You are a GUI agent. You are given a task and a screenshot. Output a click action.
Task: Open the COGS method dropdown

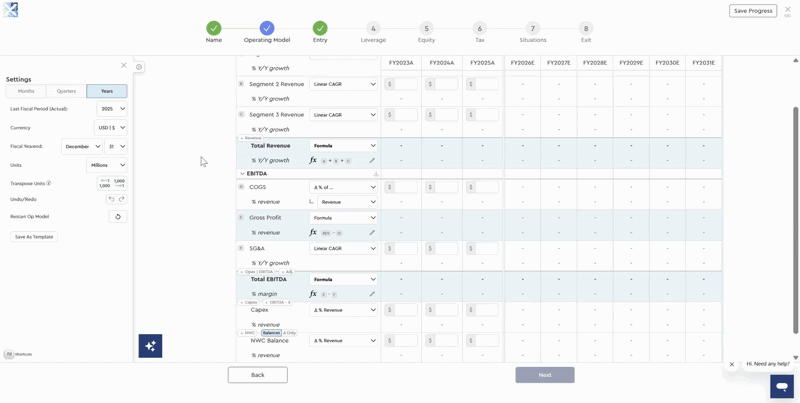(x=343, y=187)
